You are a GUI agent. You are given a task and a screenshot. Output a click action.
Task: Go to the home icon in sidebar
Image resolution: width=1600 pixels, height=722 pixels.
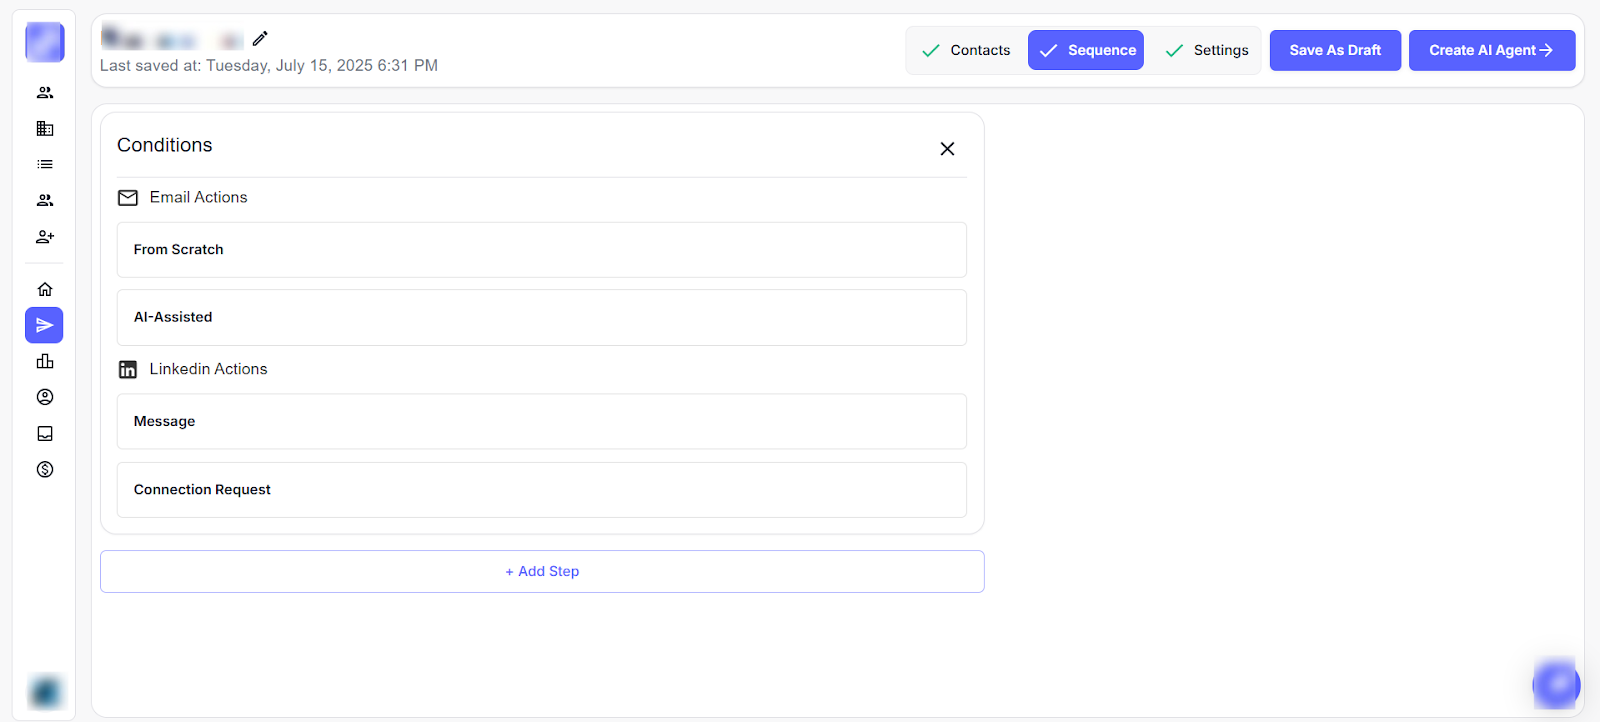[x=45, y=289]
